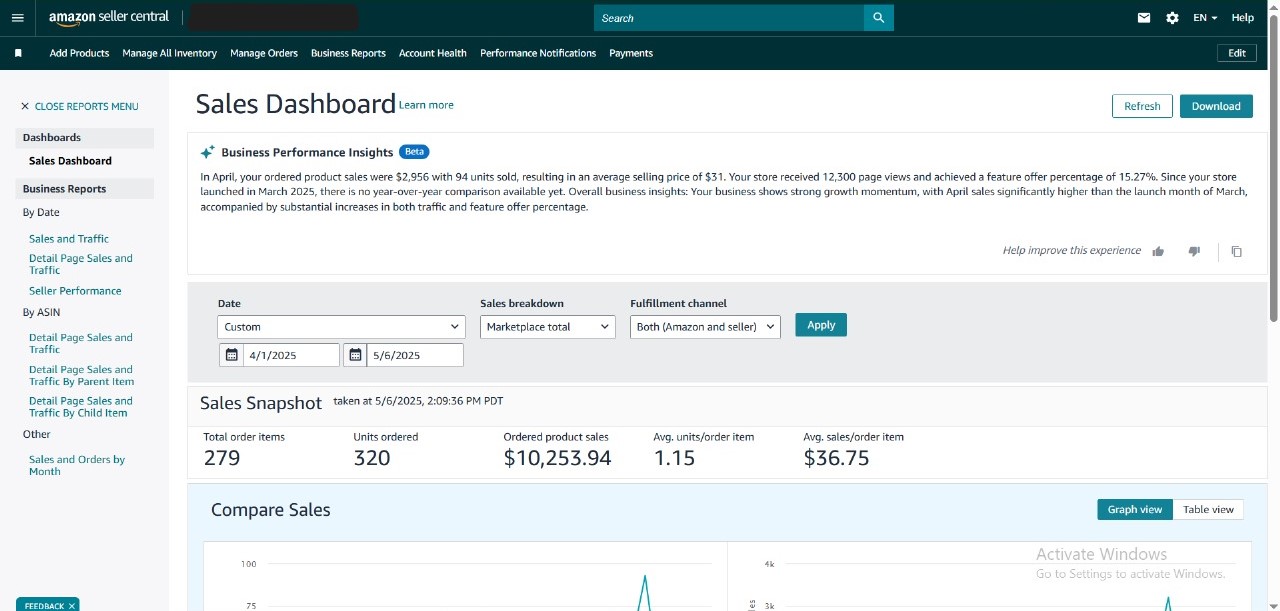Open the Sales and Traffic report
This screenshot has width=1280, height=611.
pos(69,239)
